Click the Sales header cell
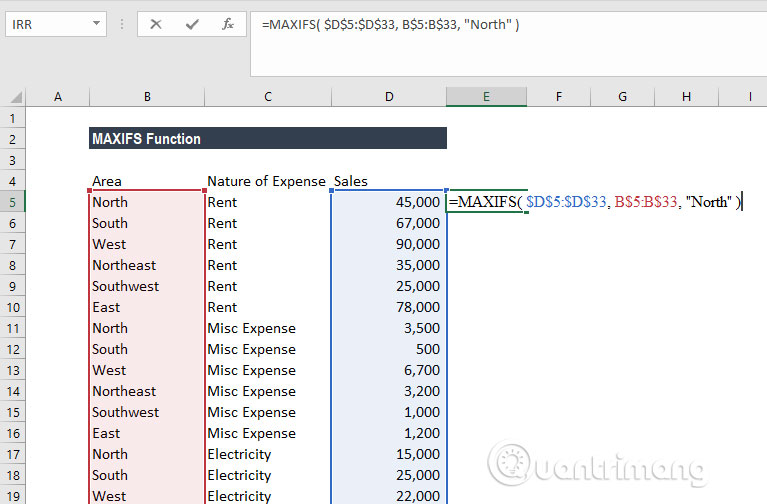This screenshot has height=504, width=767. point(389,181)
